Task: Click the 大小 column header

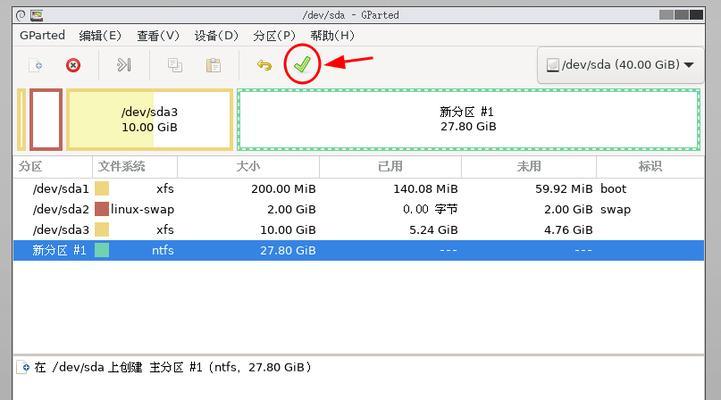Action: click(x=248, y=166)
